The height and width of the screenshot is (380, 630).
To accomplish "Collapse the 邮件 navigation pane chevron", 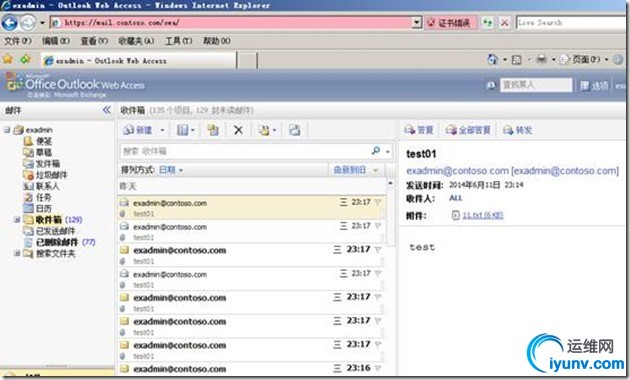I will coord(106,110).
